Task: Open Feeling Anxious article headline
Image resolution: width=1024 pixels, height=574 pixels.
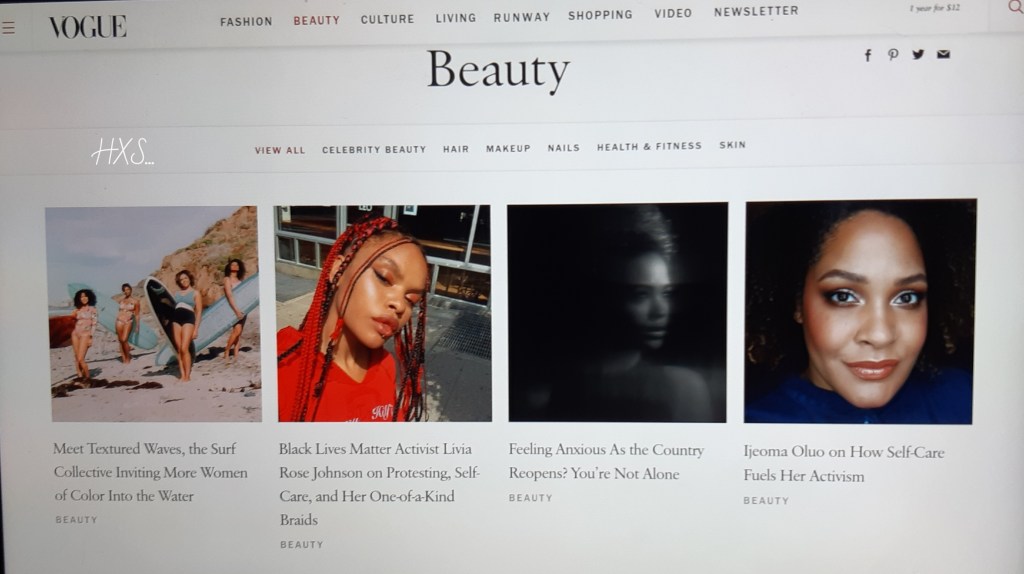Action: click(606, 461)
